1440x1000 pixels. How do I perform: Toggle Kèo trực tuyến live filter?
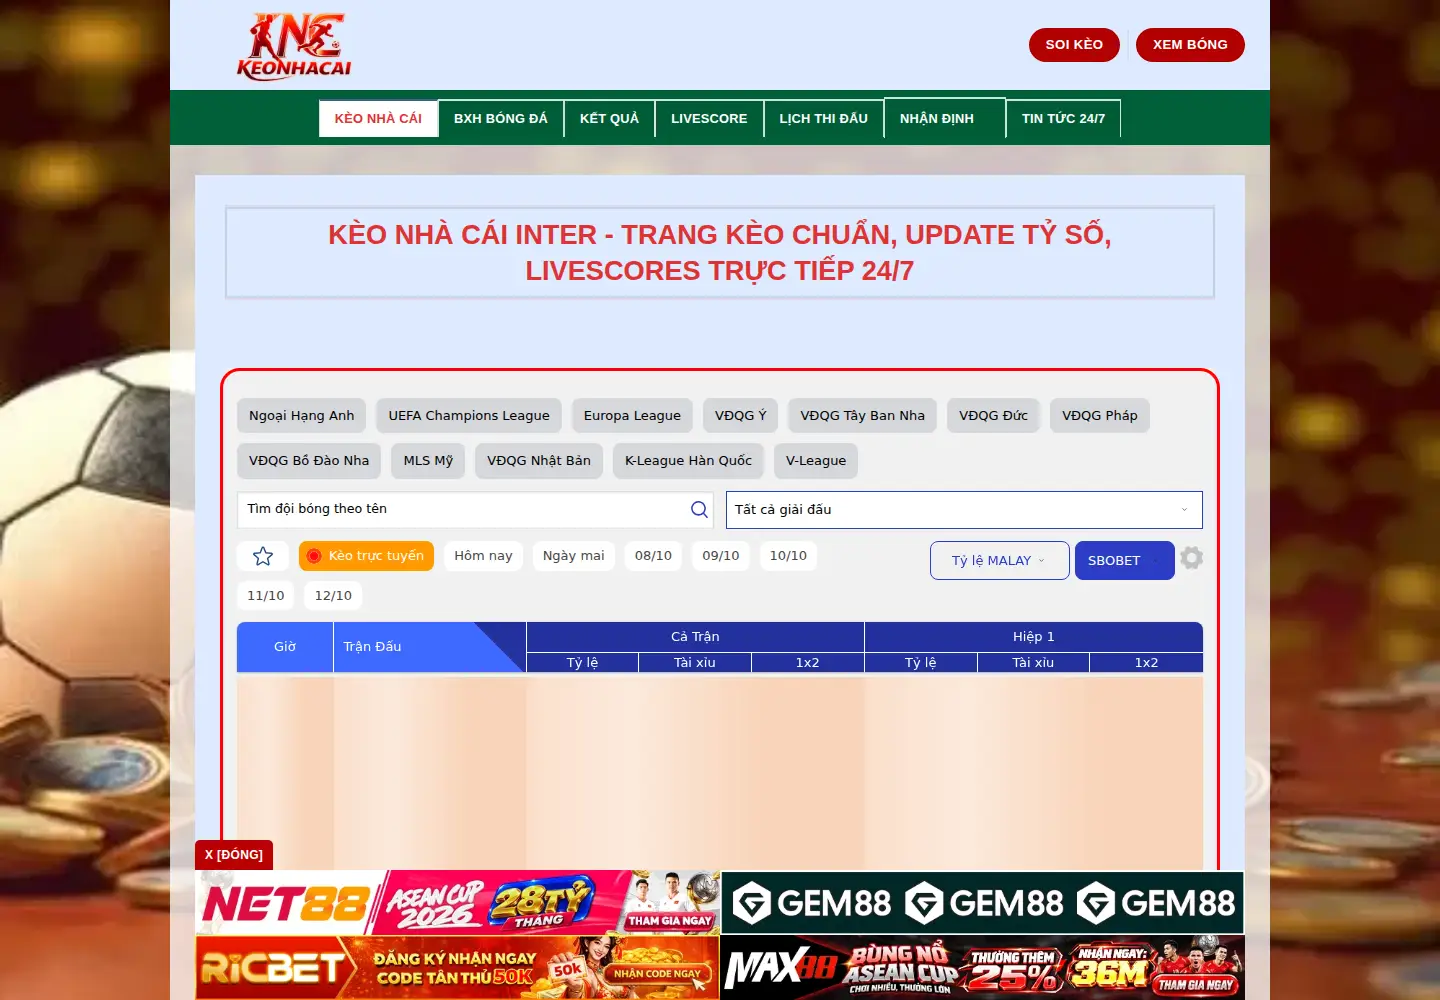[x=366, y=556]
